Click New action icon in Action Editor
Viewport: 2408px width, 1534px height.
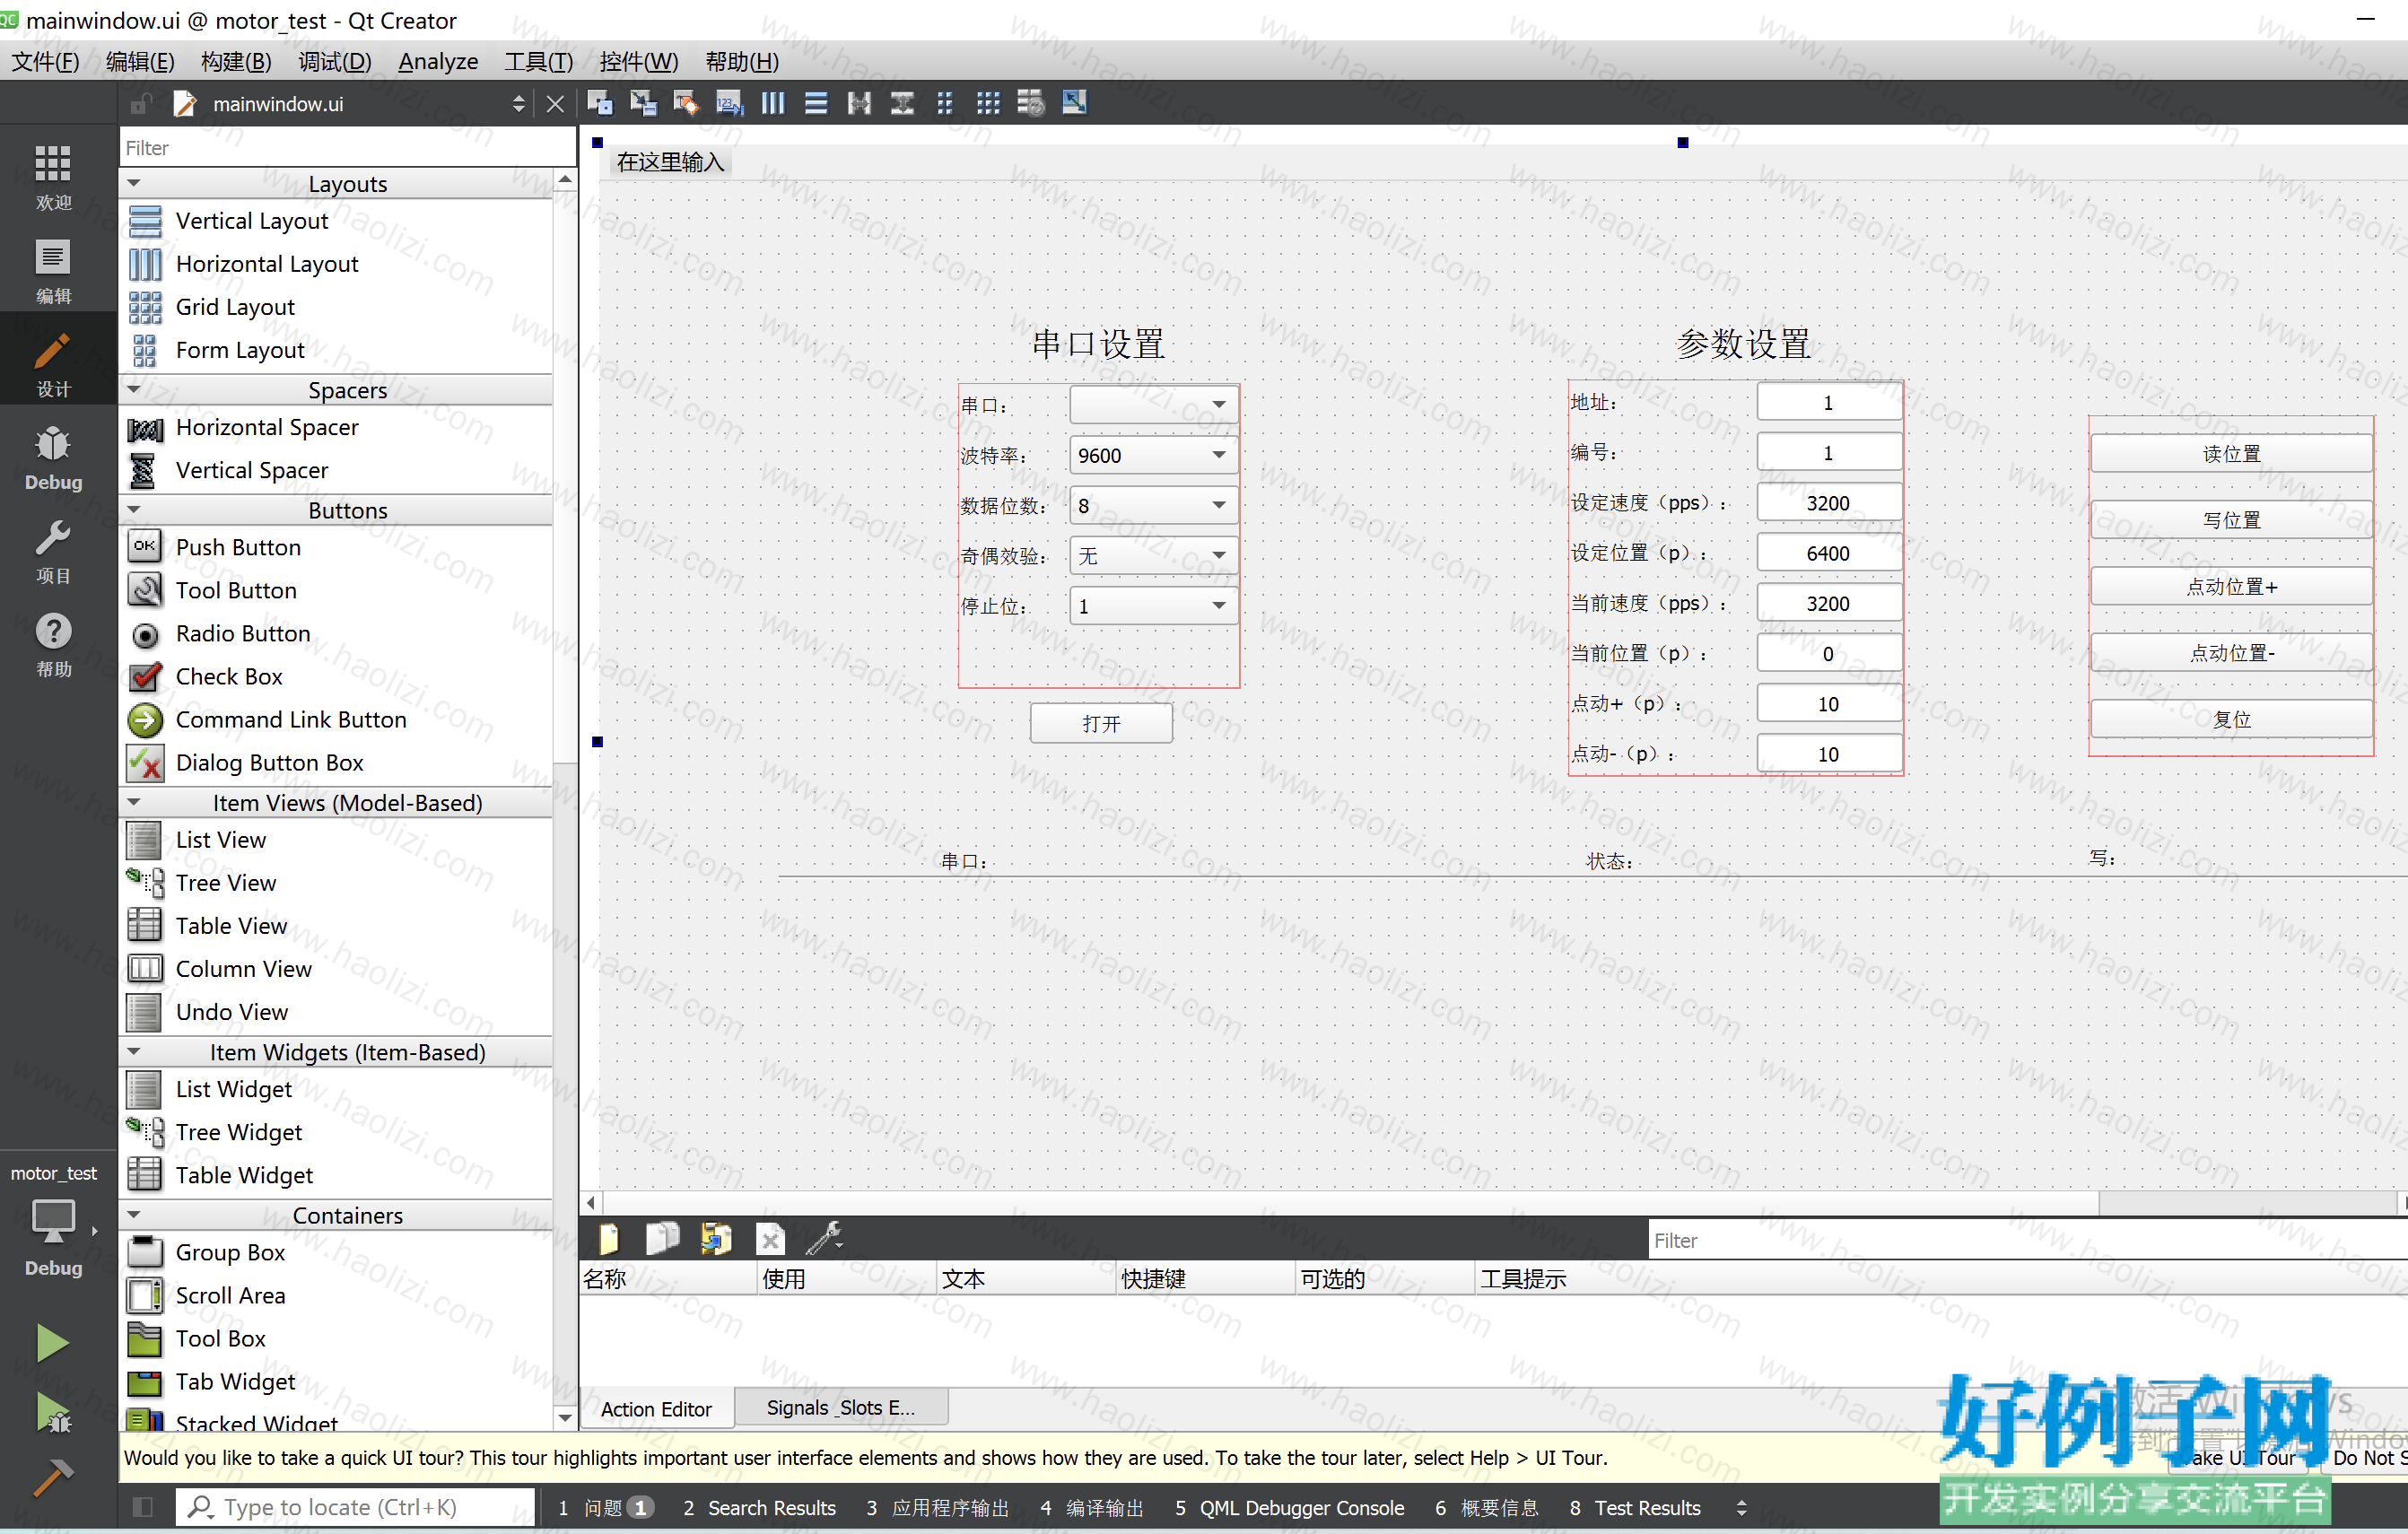coord(609,1239)
